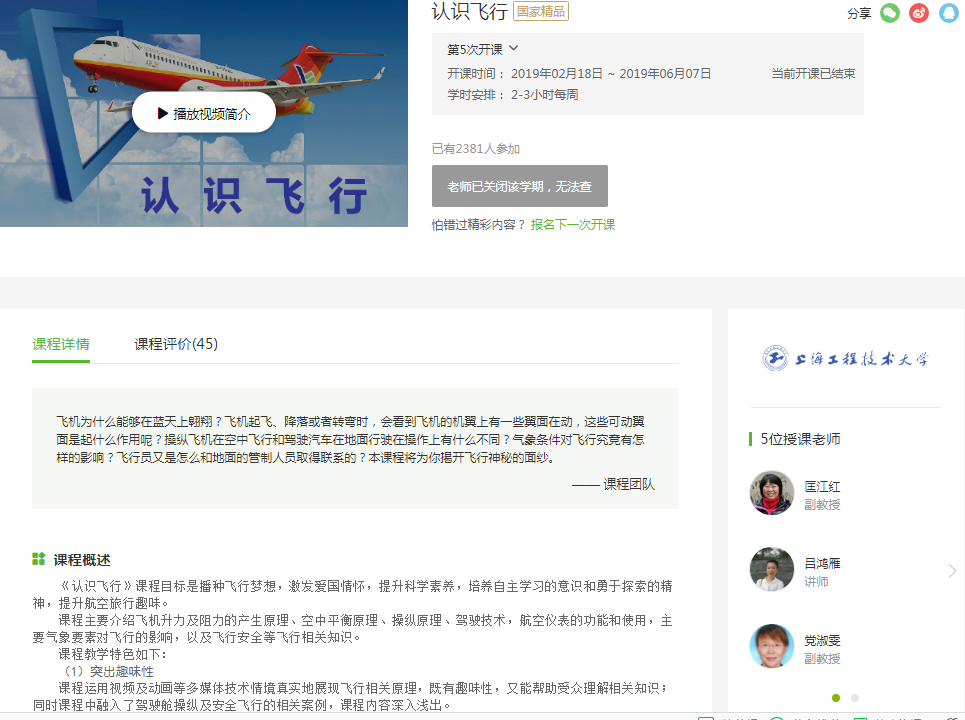Select the green first-page carousel dot
Viewport: 965px width, 720px height.
coord(836,698)
